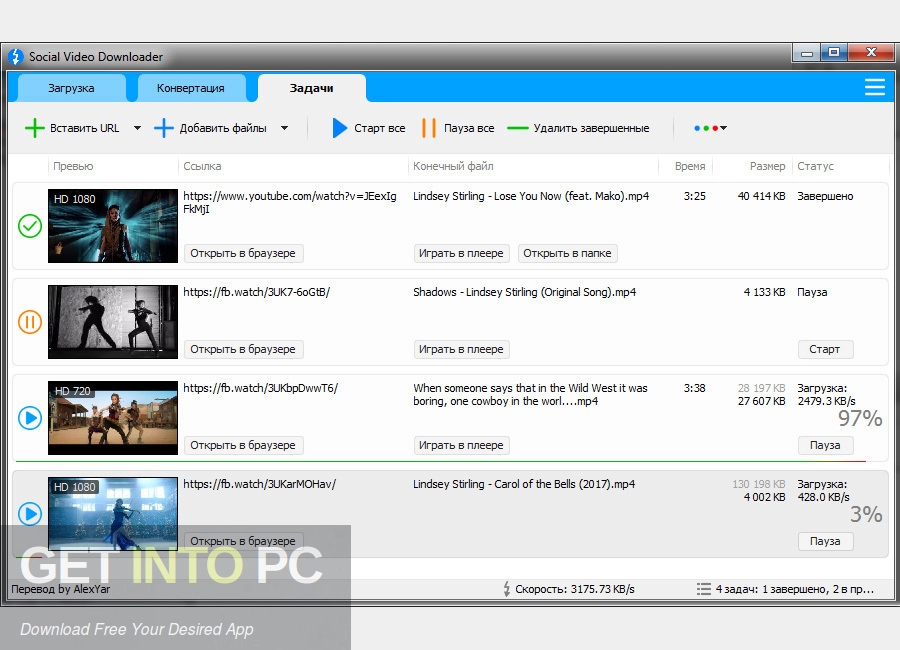
Task: Click the green completed checkmark status icon
Action: pyautogui.click(x=30, y=226)
